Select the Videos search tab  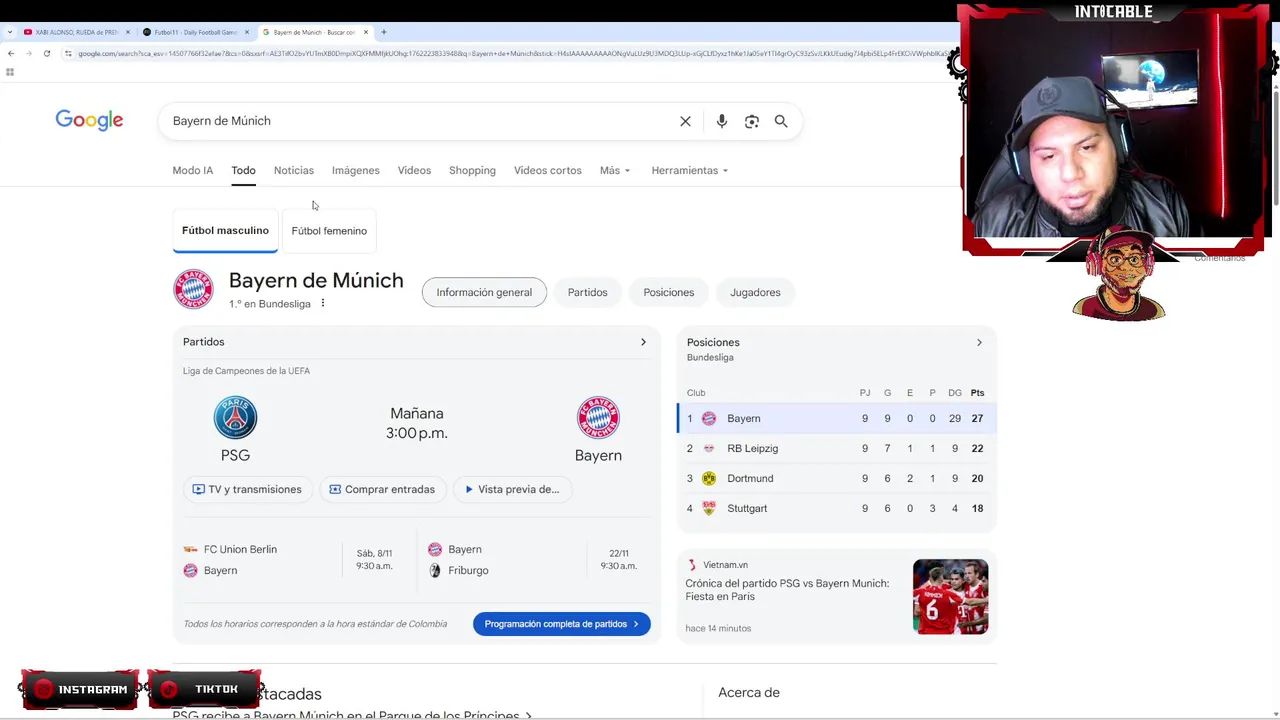(x=414, y=170)
